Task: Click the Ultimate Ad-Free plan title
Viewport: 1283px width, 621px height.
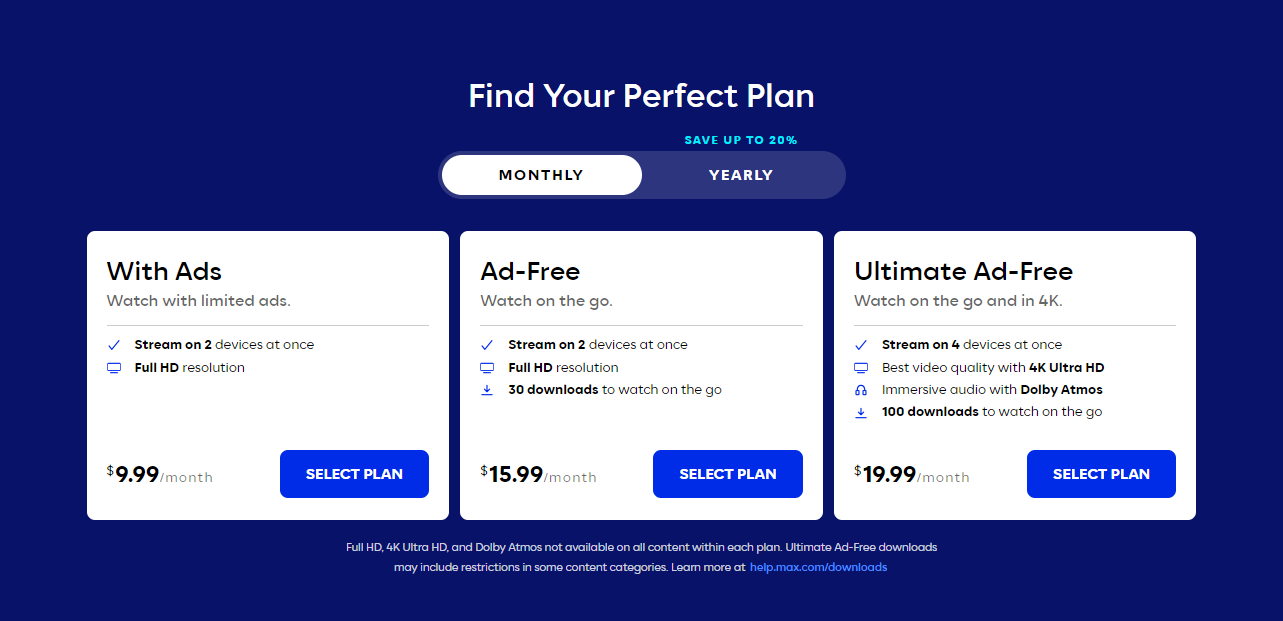Action: click(963, 271)
